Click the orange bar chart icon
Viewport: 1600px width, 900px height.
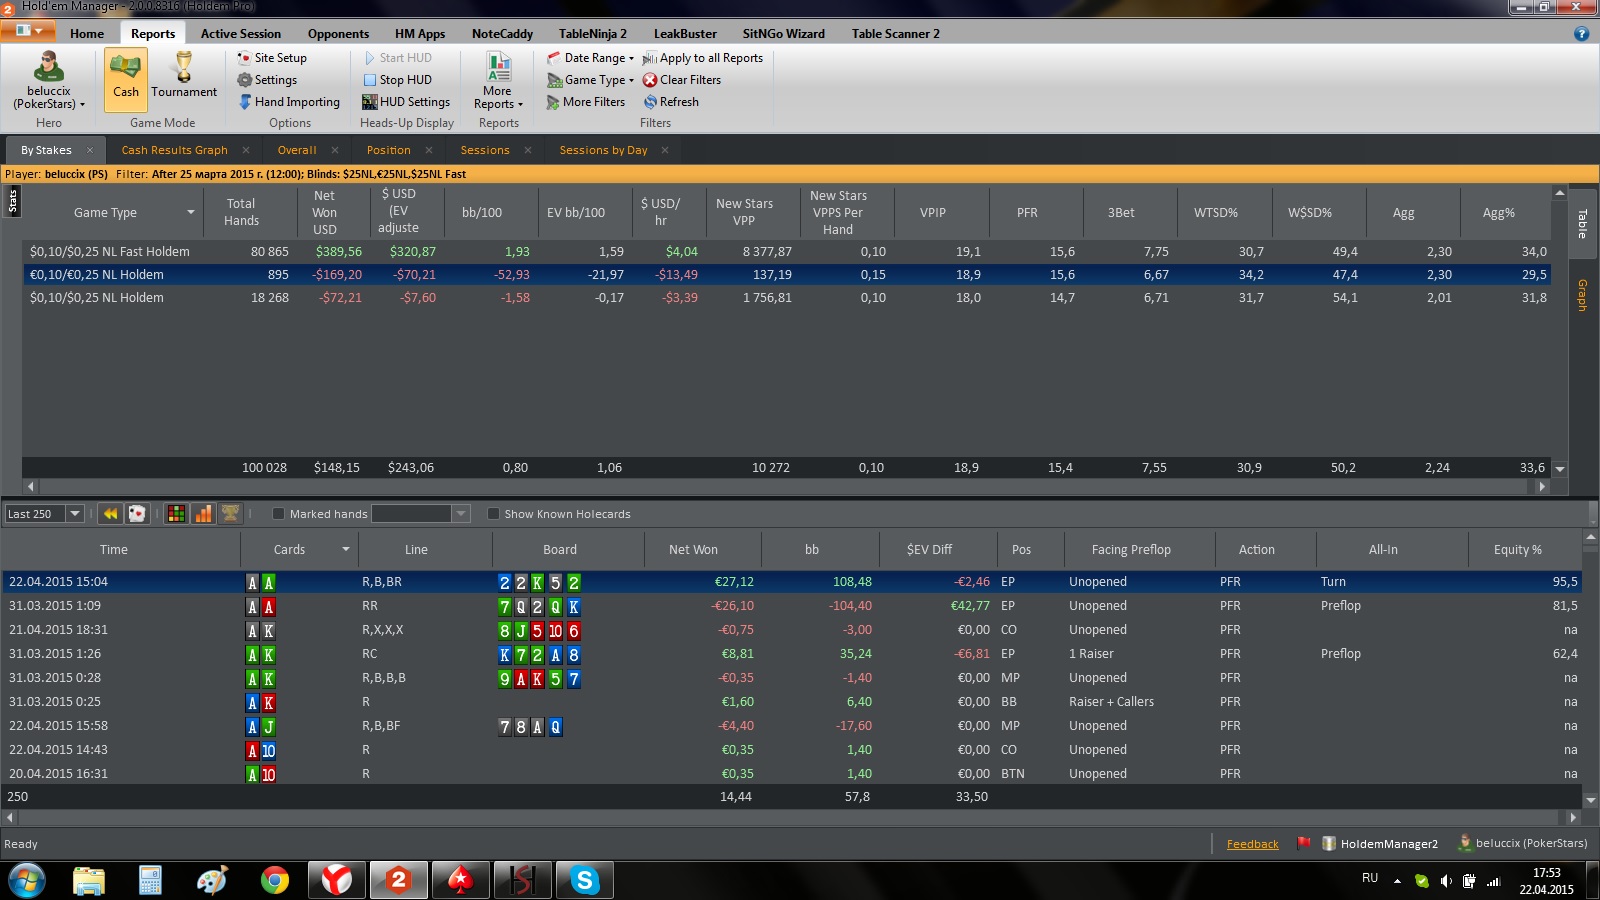pyautogui.click(x=203, y=514)
